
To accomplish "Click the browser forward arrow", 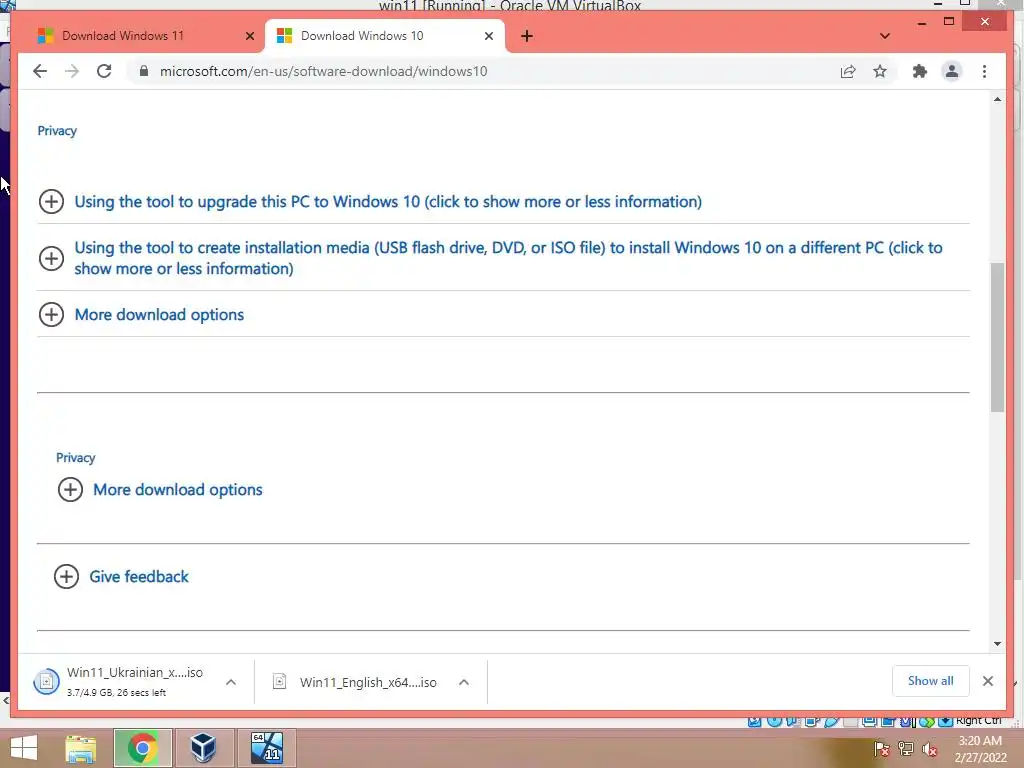I will (x=72, y=71).
